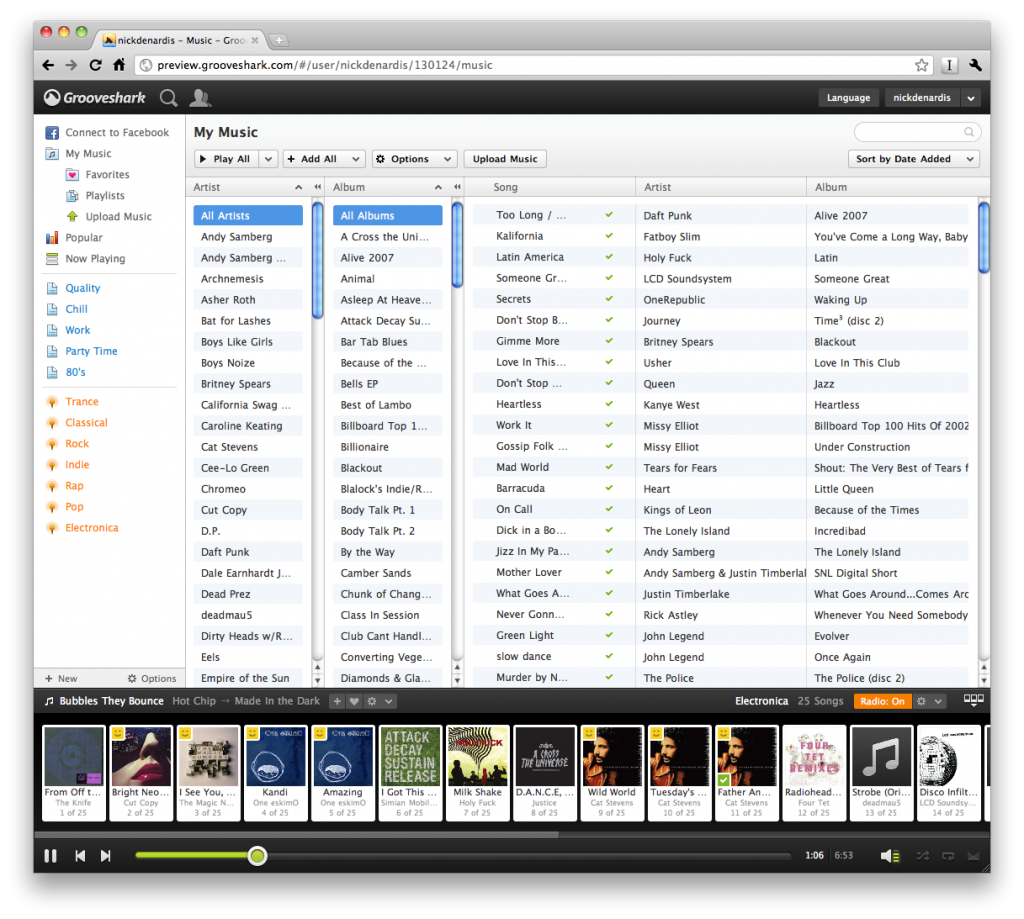1024x919 pixels.
Task: Open the Party Time playlist
Action: [x=91, y=351]
